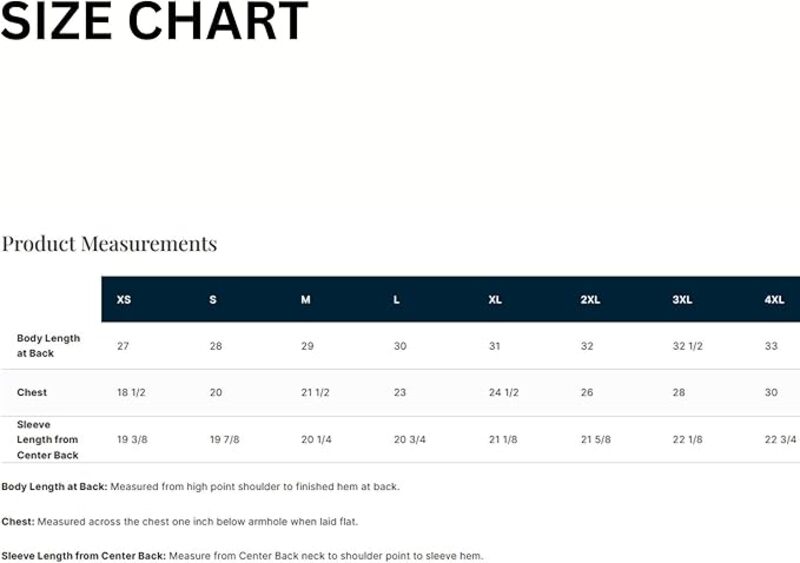Click the XL size column header

point(495,300)
